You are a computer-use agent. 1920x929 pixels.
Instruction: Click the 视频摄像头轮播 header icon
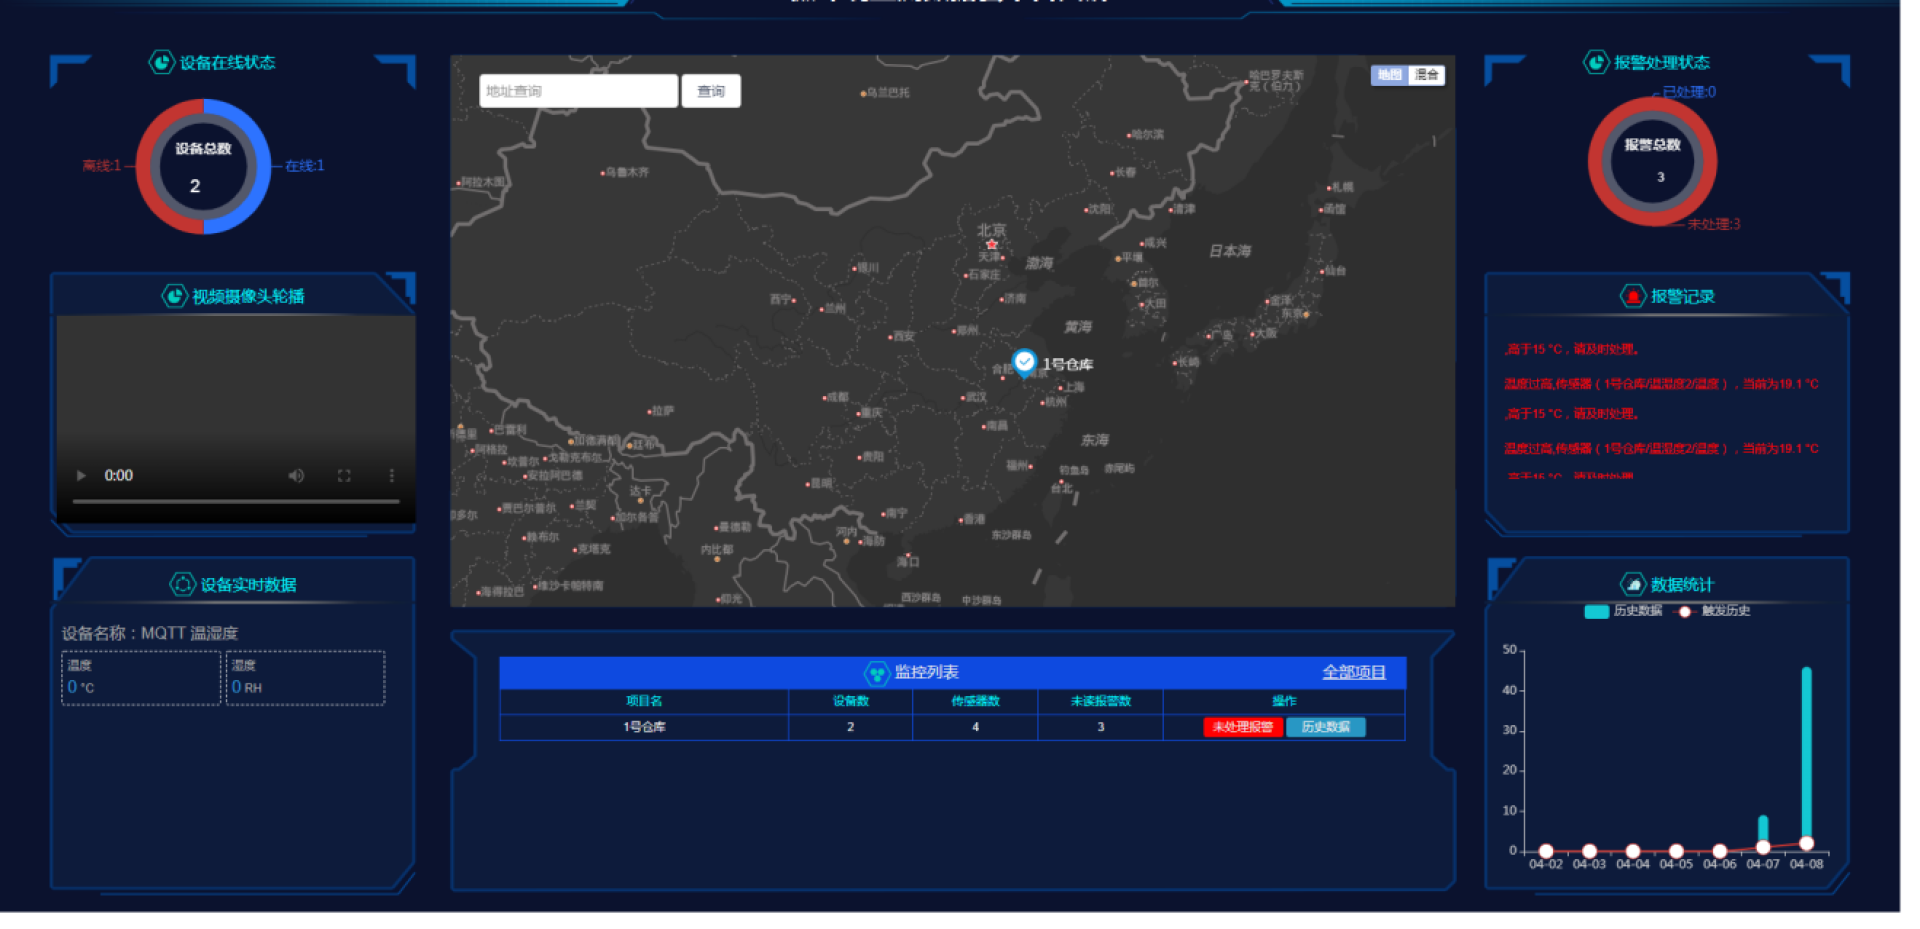tap(174, 296)
